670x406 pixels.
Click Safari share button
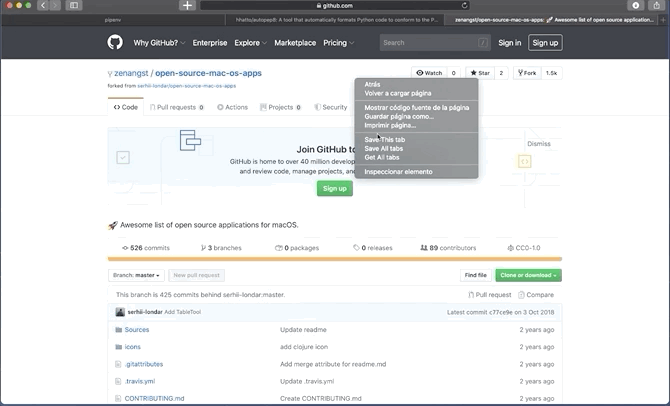(656, 5)
